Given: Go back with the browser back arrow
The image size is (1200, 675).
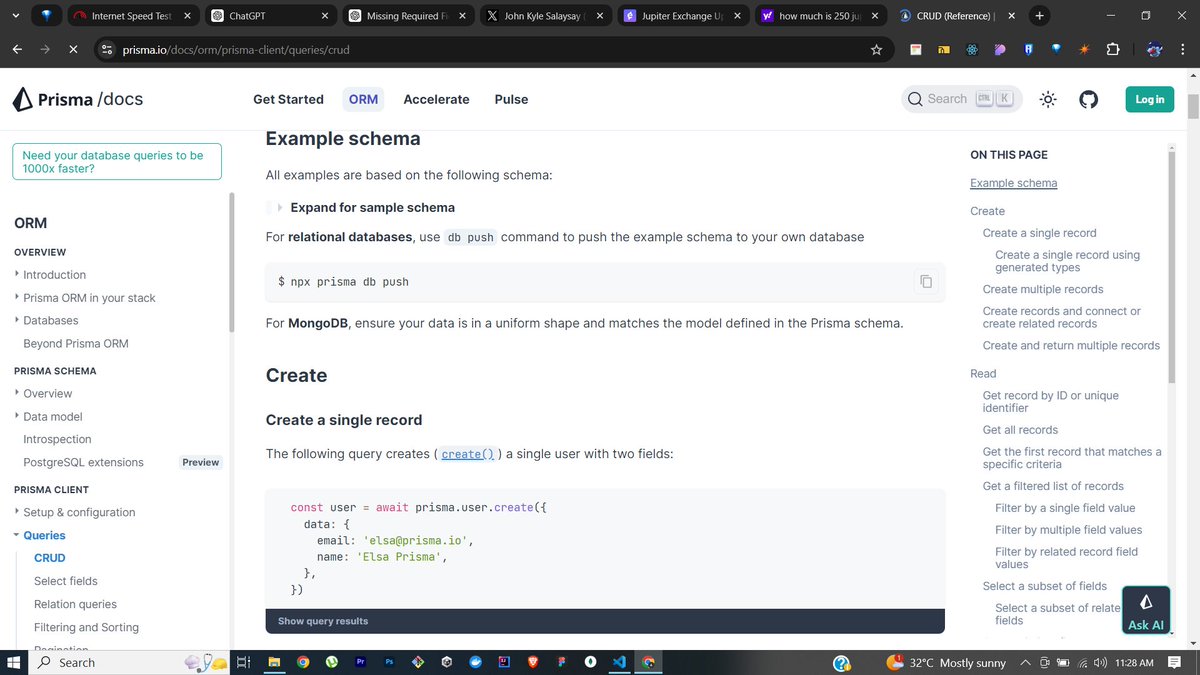Looking at the screenshot, I should (17, 49).
